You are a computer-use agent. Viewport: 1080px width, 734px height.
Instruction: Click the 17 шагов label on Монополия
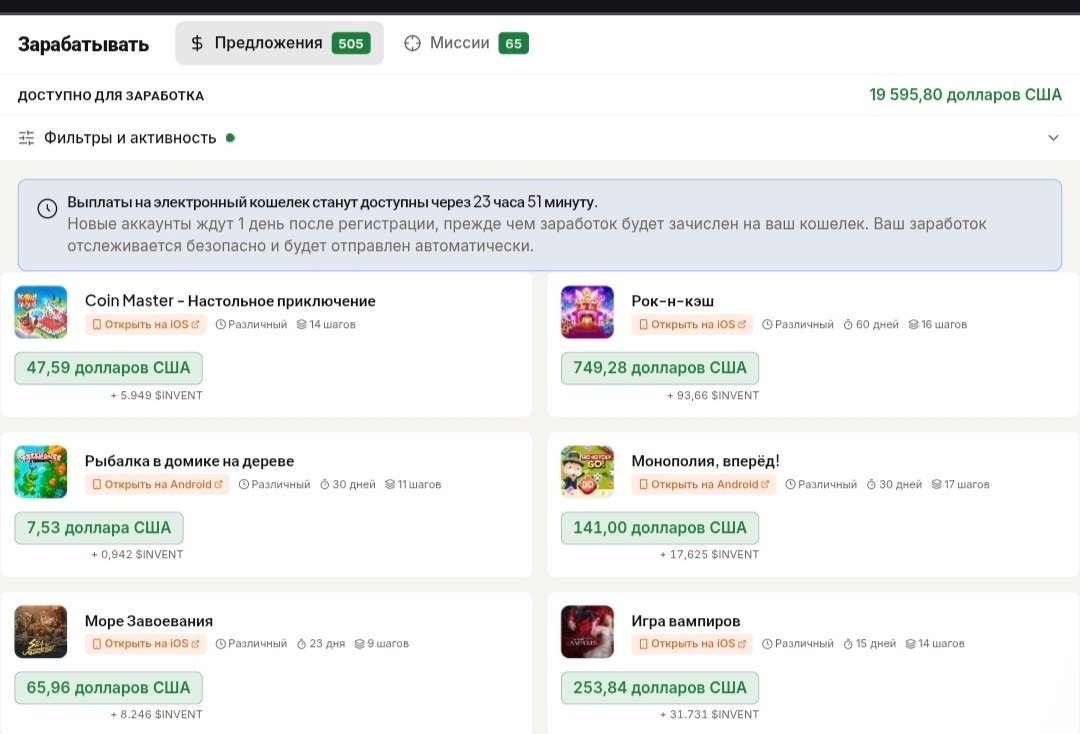coord(960,484)
